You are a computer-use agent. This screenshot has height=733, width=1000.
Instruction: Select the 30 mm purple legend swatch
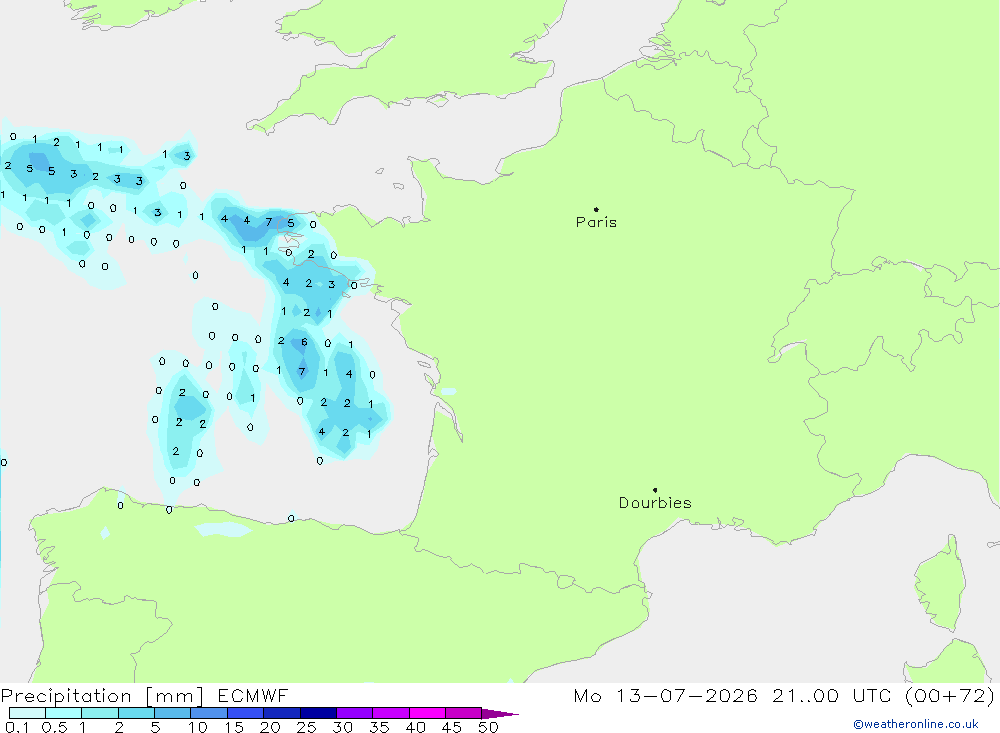tap(354, 713)
